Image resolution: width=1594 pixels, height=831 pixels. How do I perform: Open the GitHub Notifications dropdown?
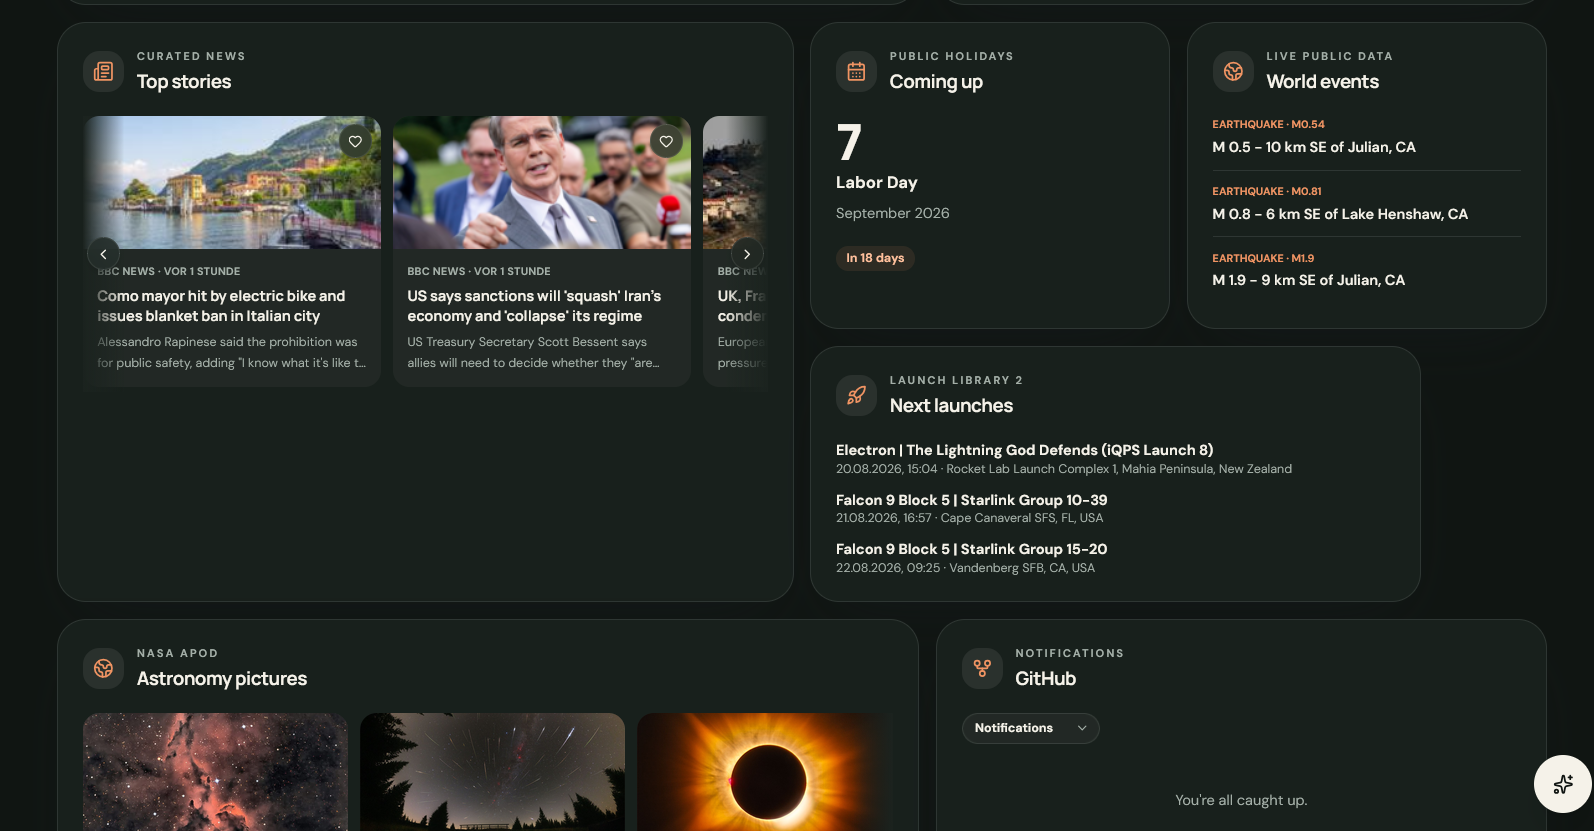pyautogui.click(x=1030, y=728)
